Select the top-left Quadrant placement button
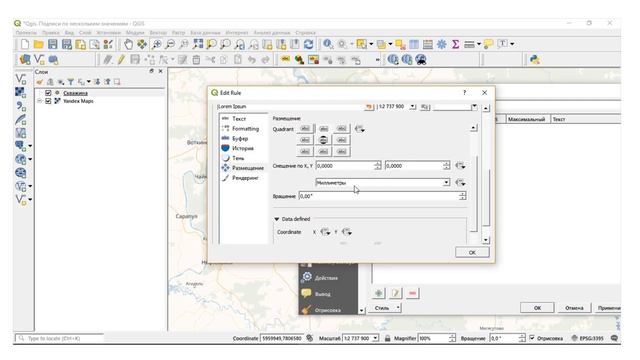 click(305, 129)
